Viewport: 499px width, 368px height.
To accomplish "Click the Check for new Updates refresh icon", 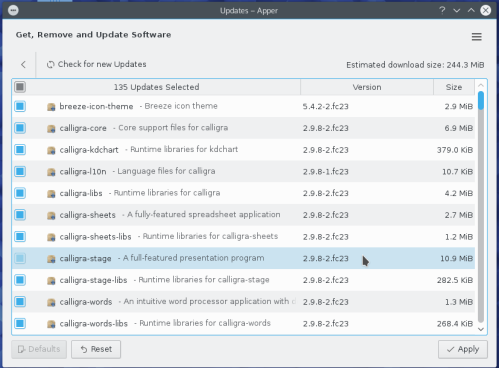I will (50, 64).
